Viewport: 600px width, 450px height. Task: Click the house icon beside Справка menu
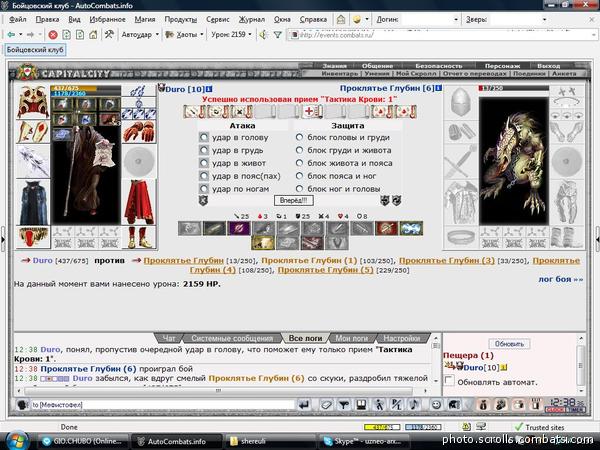point(341,19)
